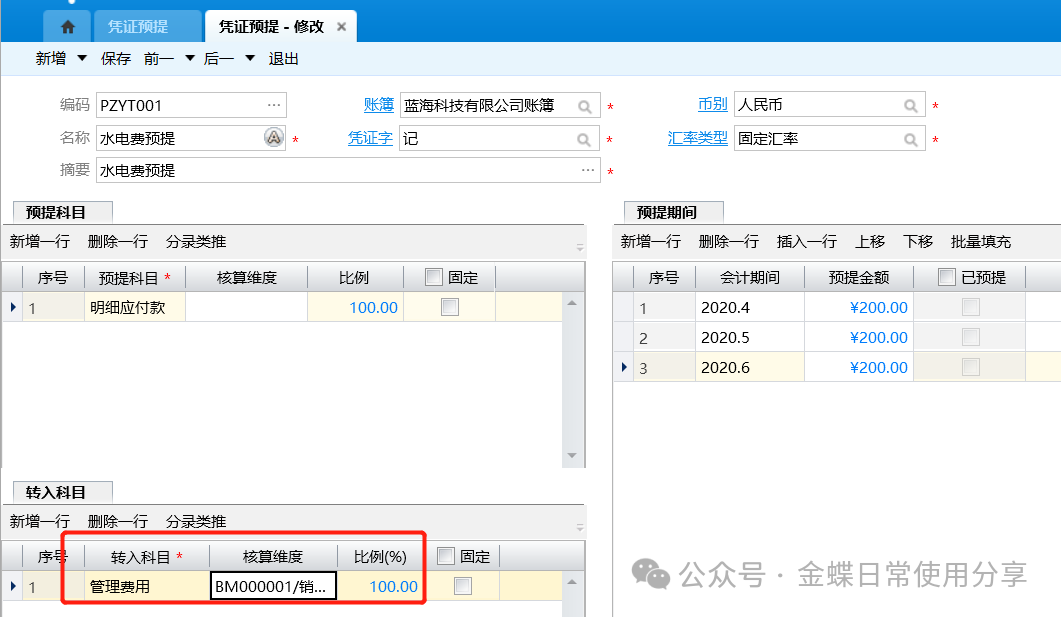Expand the 前一 dropdown arrow
The width and height of the screenshot is (1061, 617).
pyautogui.click(x=189, y=58)
